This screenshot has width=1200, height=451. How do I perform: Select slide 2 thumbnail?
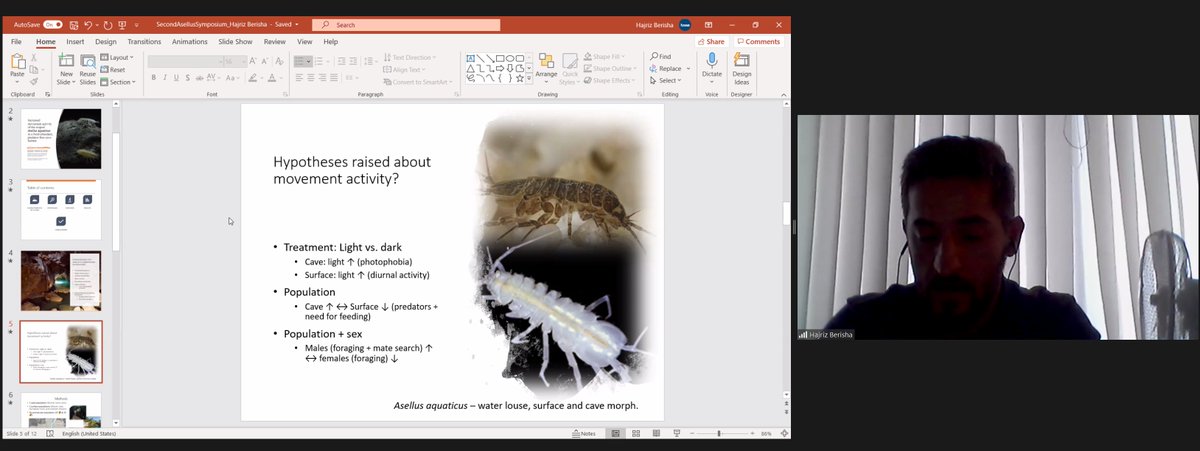[x=61, y=139]
